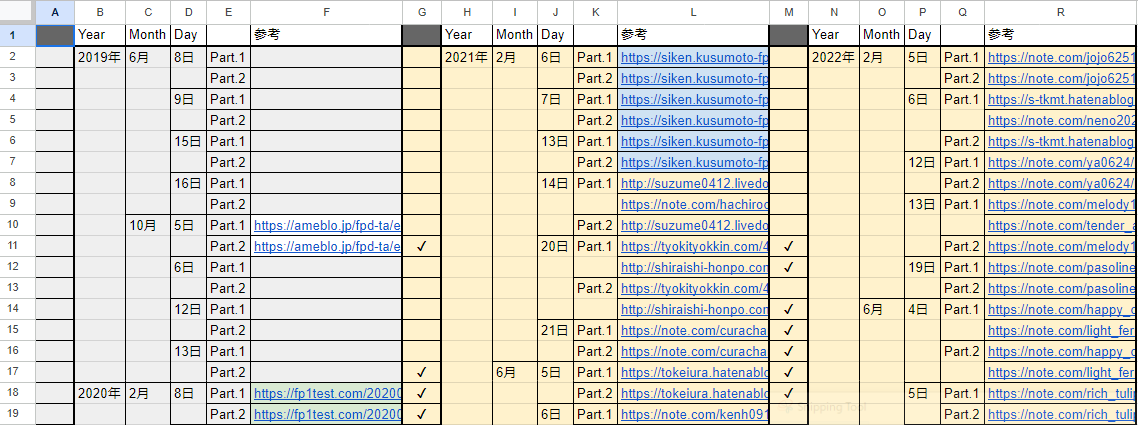Click the select-all corner box
The width and height of the screenshot is (1138, 425).
pos(17,12)
